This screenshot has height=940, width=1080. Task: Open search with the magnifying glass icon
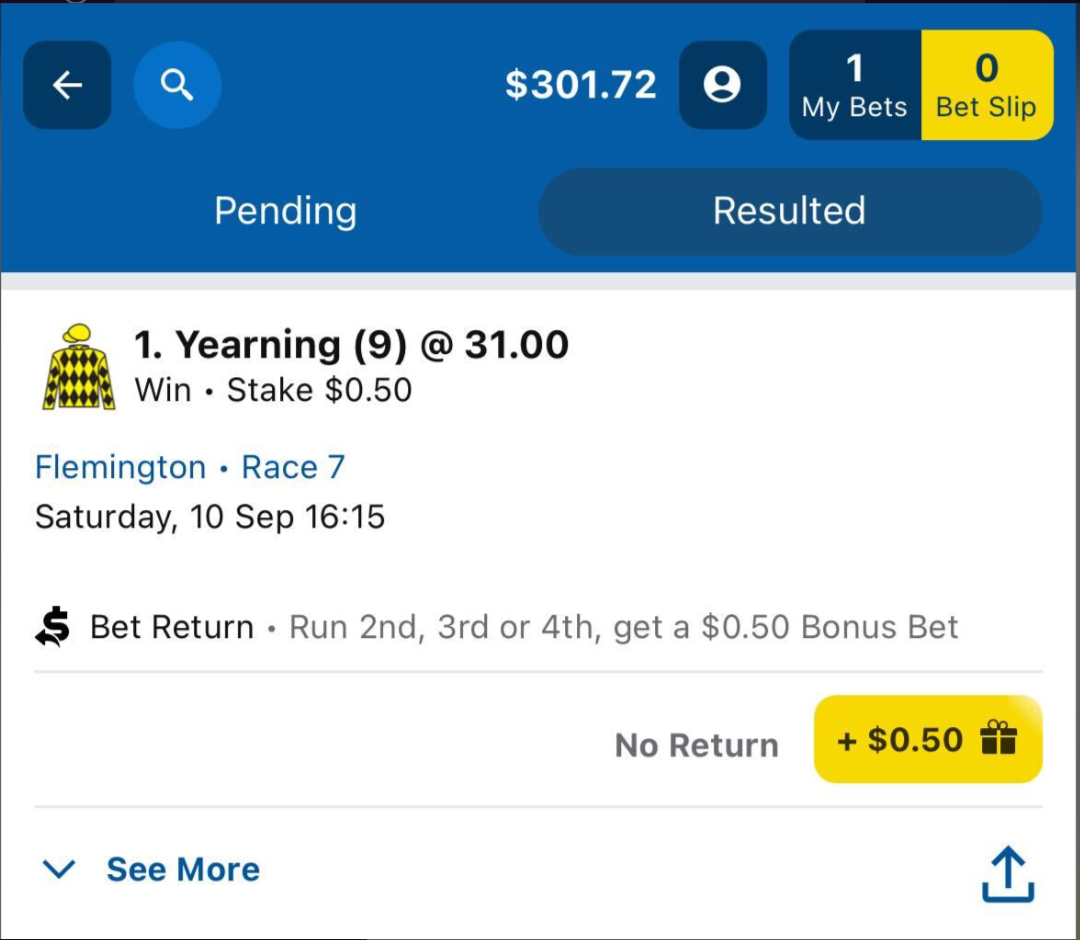tap(177, 86)
